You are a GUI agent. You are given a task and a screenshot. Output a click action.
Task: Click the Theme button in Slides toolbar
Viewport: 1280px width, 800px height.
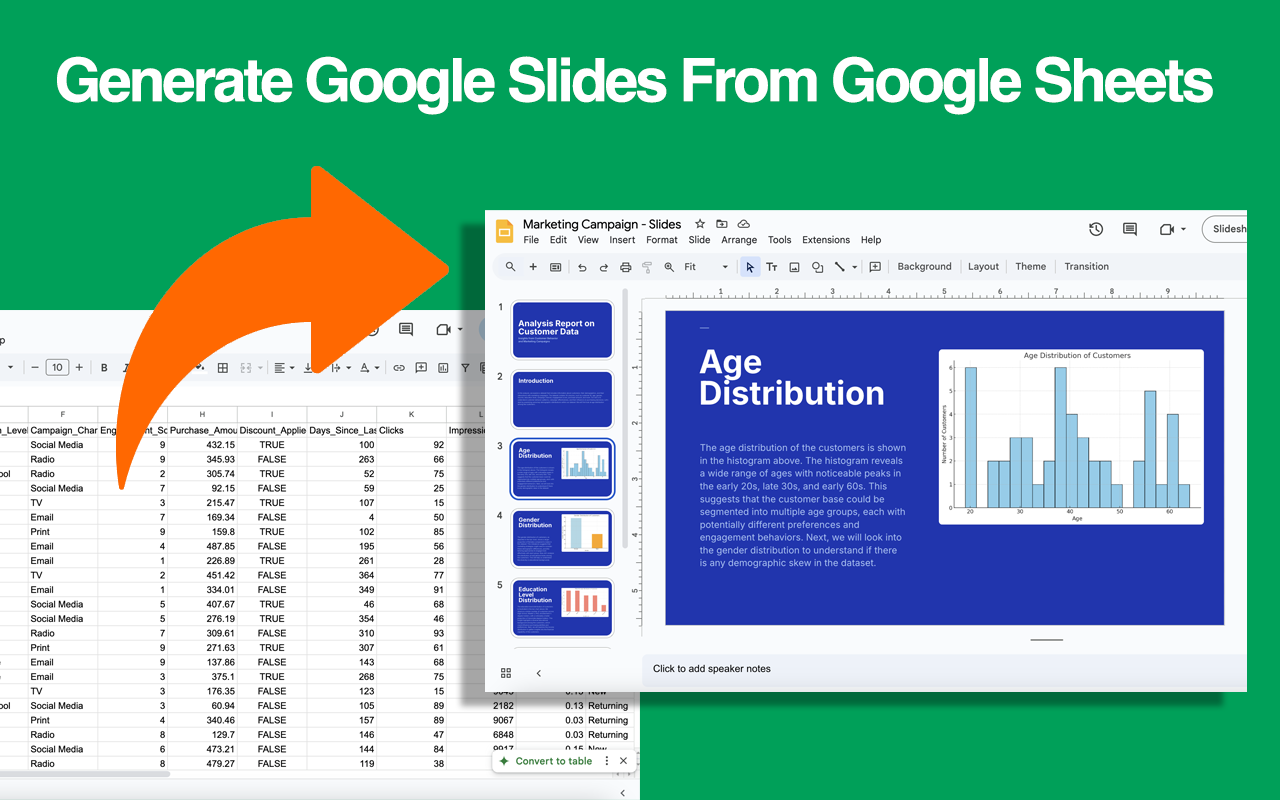[x=1030, y=267]
